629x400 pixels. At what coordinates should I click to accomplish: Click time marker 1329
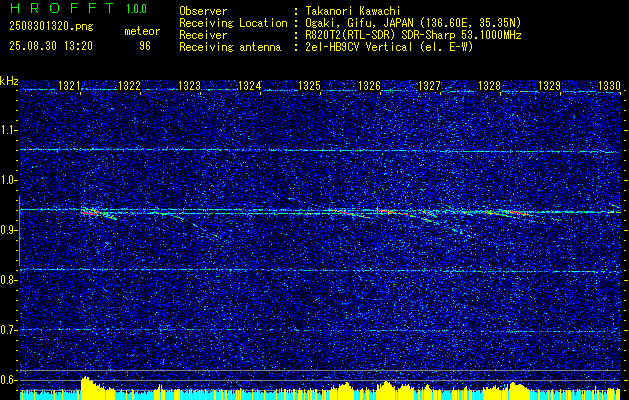[x=549, y=85]
